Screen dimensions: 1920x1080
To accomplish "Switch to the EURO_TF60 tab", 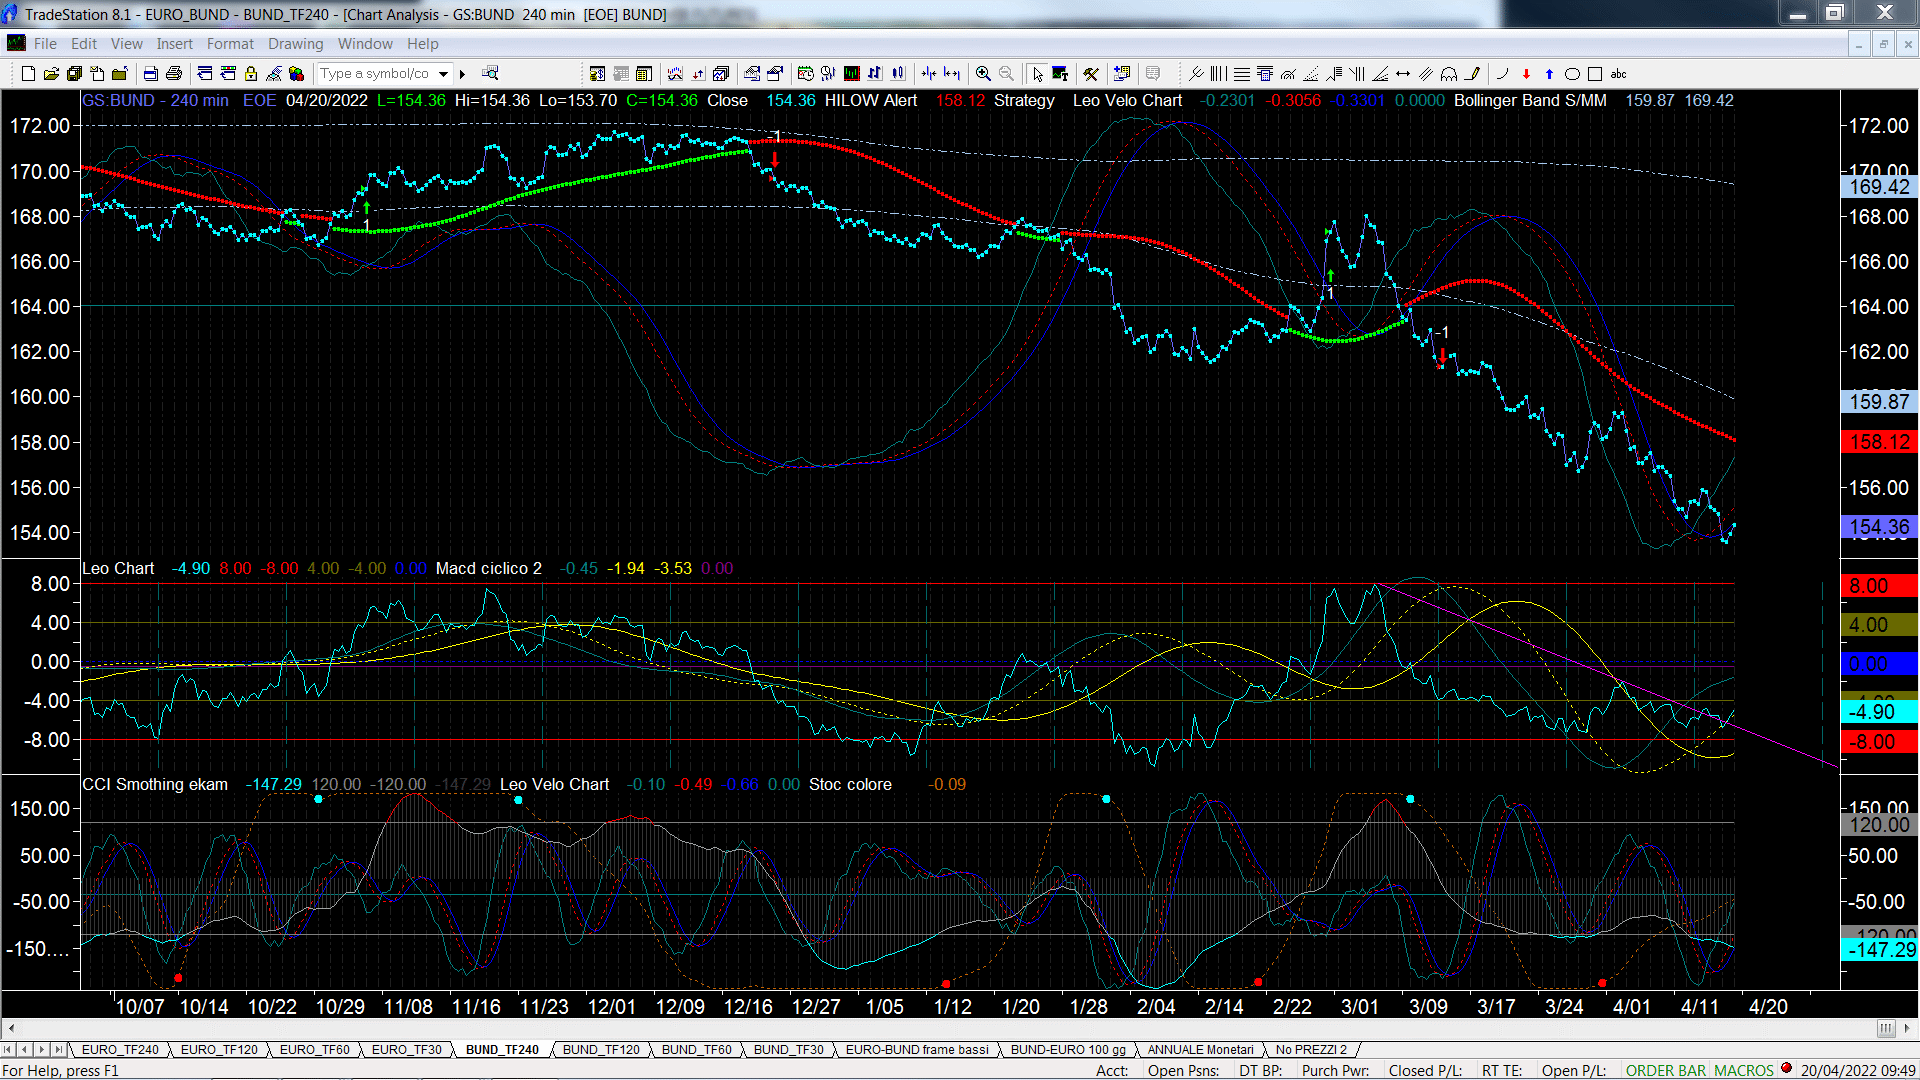I will (314, 1049).
